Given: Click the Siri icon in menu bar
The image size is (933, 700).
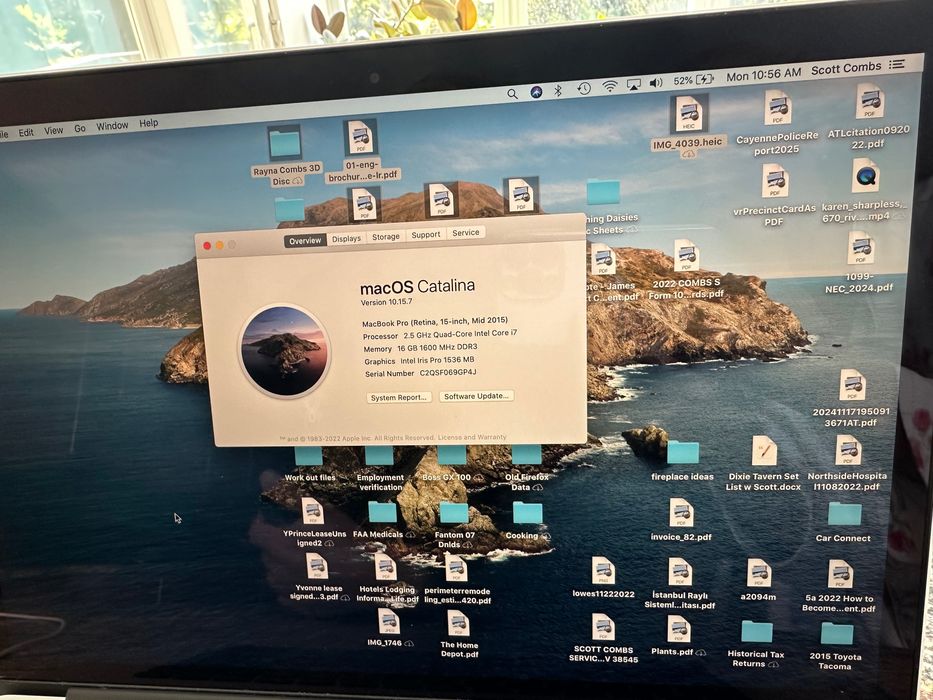Looking at the screenshot, I should (x=536, y=92).
